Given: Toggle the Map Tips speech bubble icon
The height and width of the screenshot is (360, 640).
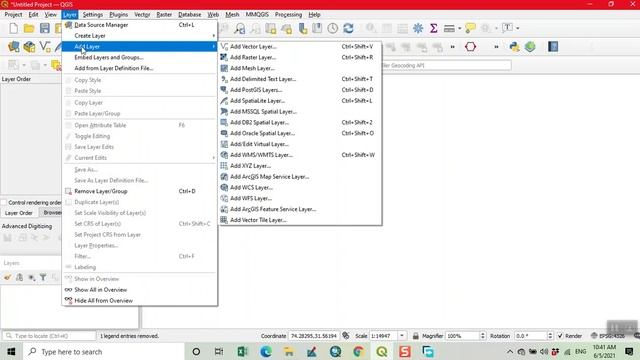Looking at the screenshot, I should pyautogui.click(x=470, y=28).
